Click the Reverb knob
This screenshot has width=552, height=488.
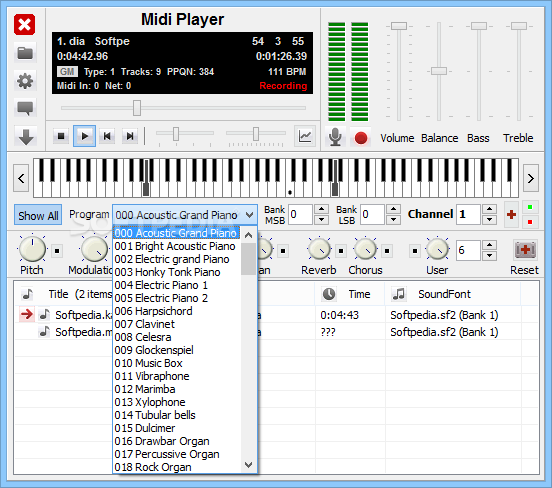click(x=319, y=249)
